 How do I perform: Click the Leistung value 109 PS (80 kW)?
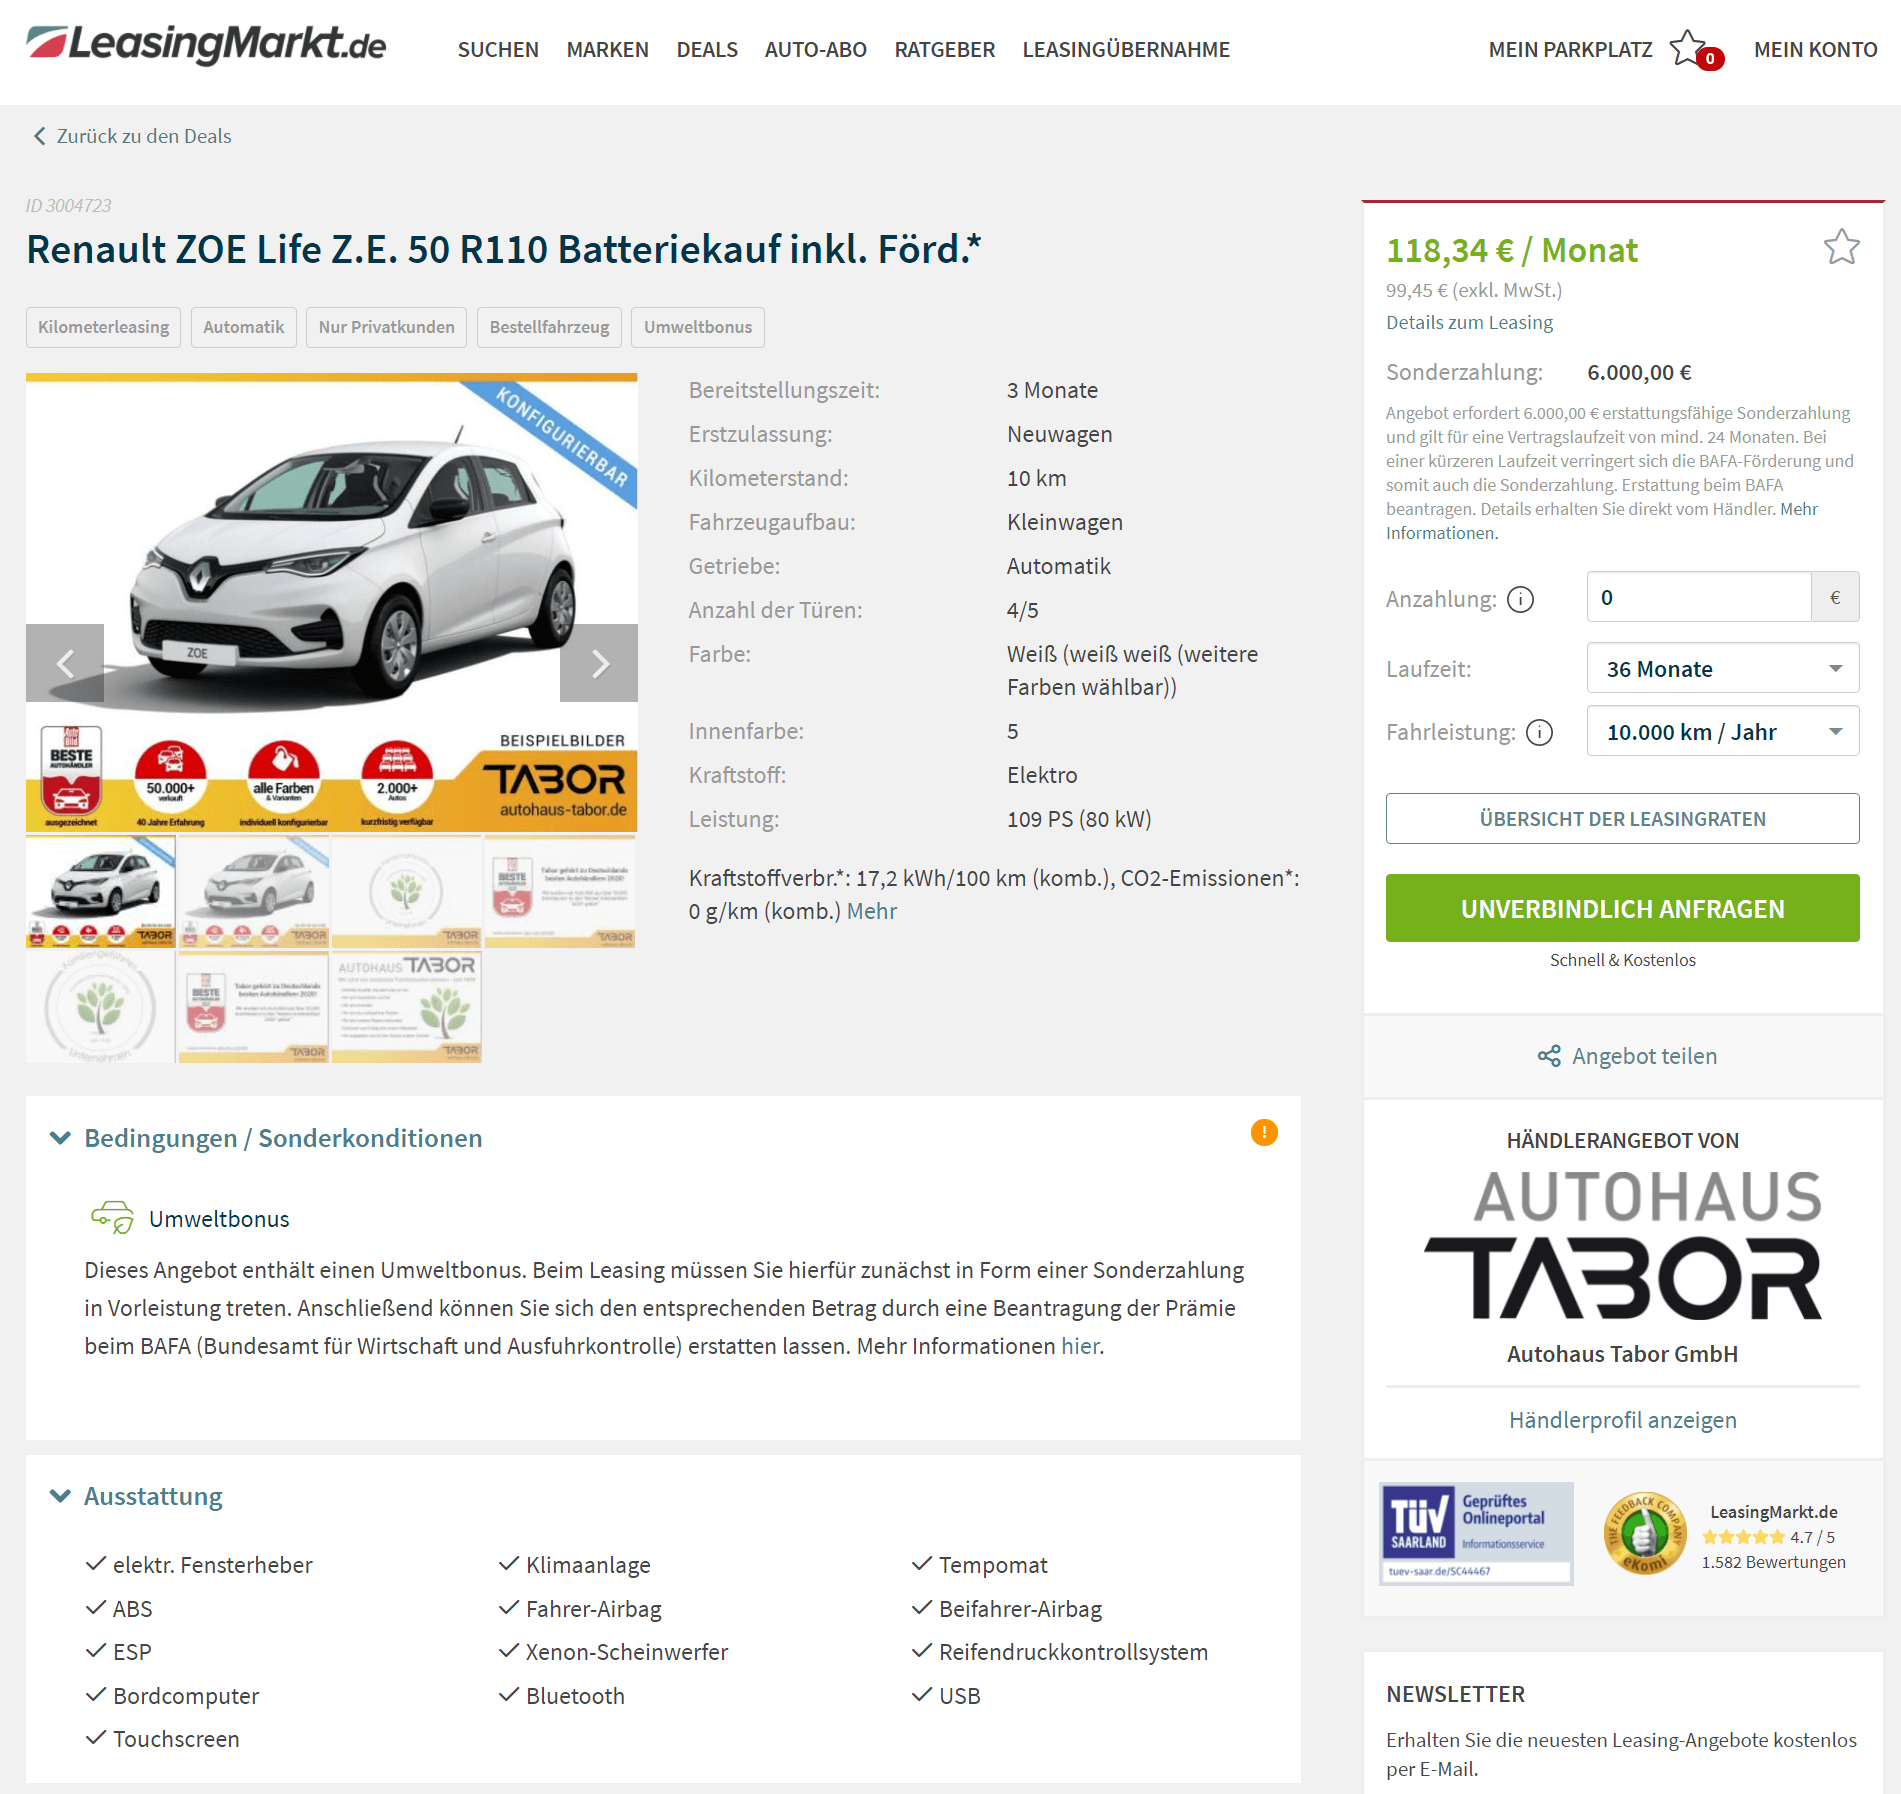(1079, 819)
